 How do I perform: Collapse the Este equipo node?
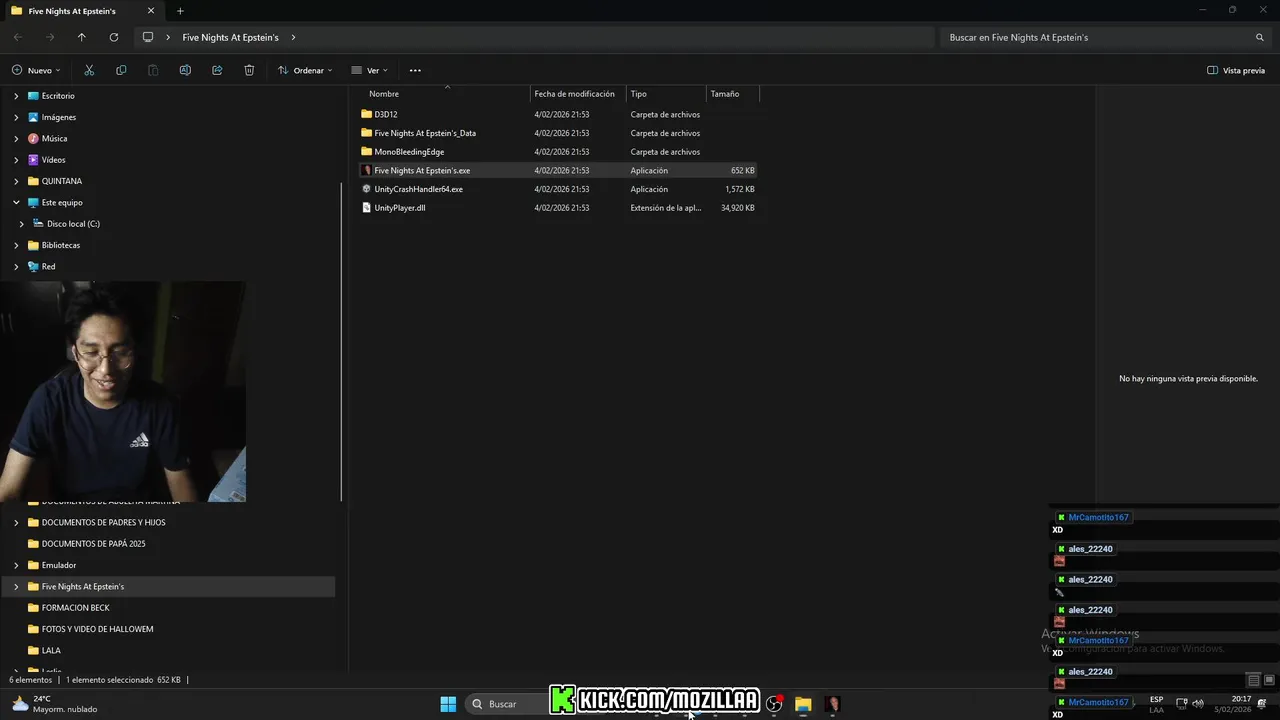point(16,202)
